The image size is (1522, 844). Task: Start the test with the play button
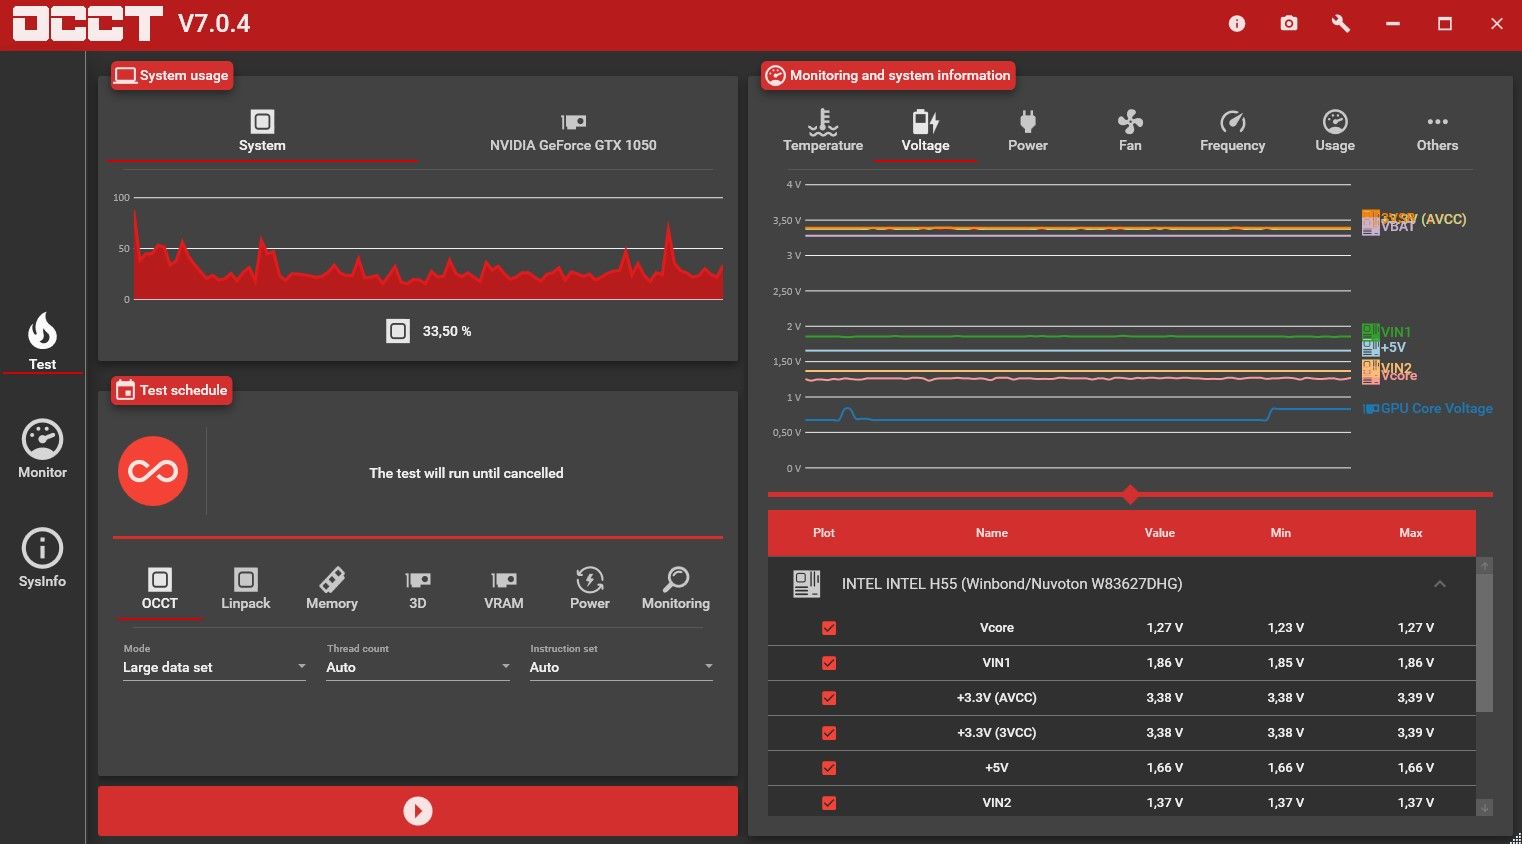pos(418,811)
